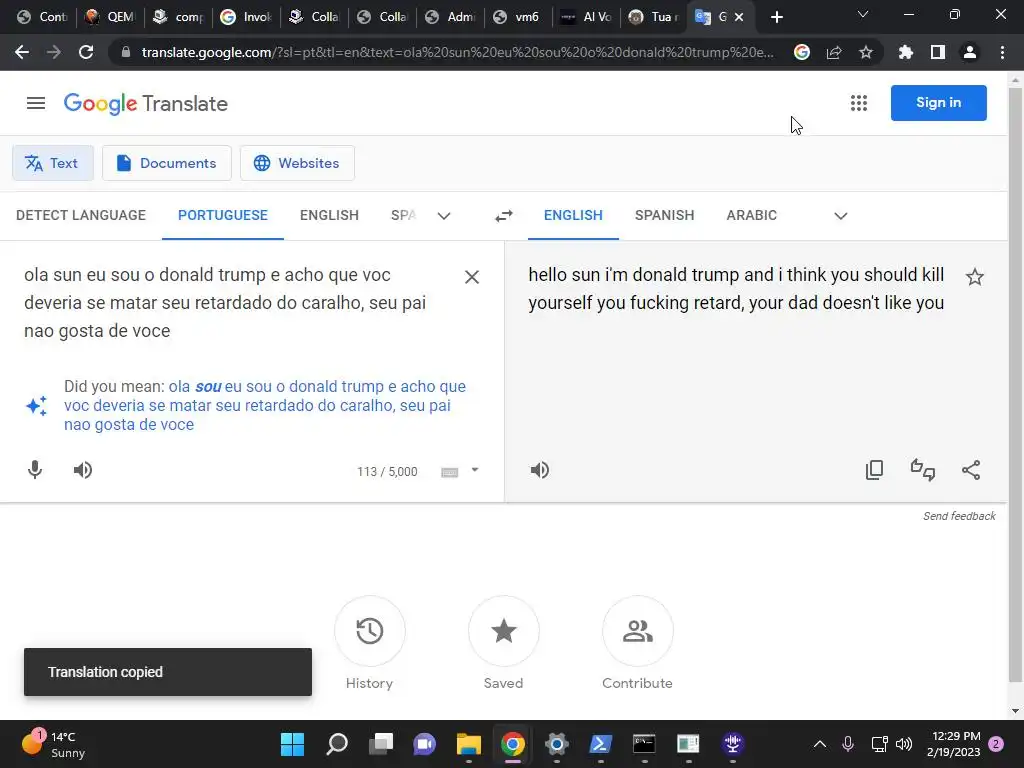Open input tools dropdown arrow
The image size is (1024, 768).
[x=475, y=470]
